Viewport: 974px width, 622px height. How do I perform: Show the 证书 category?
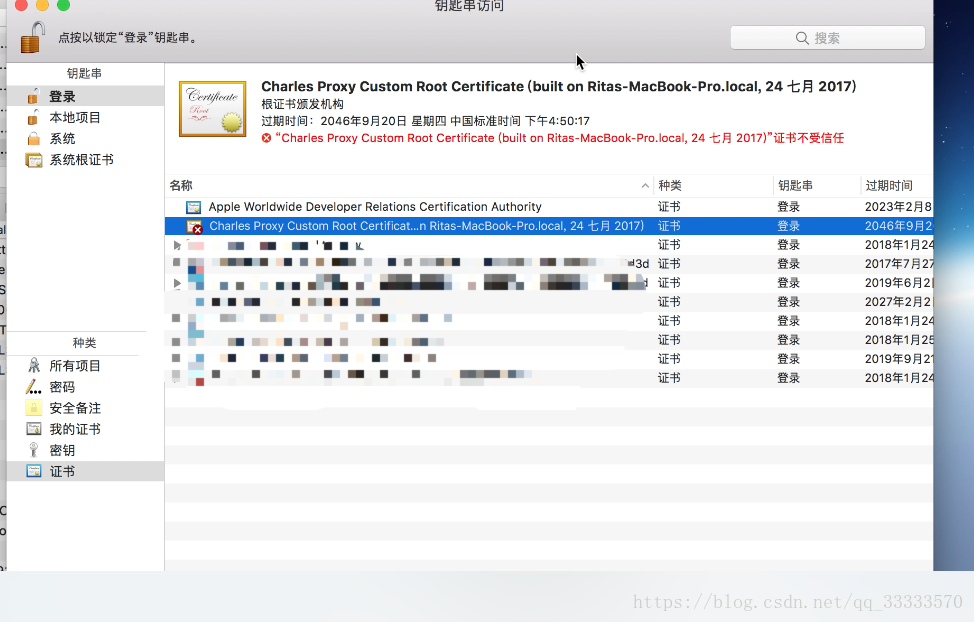(85, 471)
